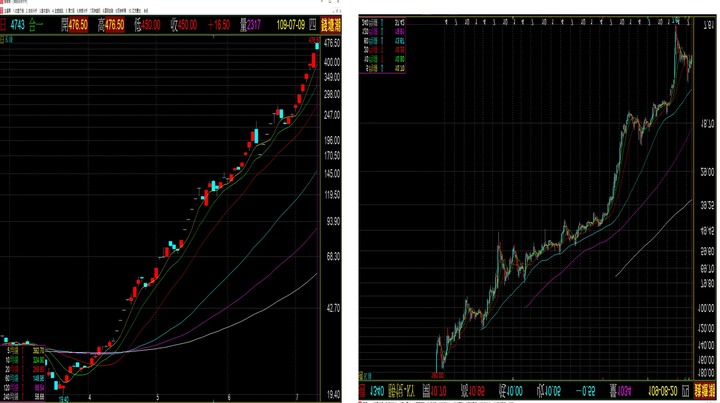Screen dimensions: 720x403
Task: Click the mirrored 錢達潮 logo in right chart
Action: coord(703,392)
